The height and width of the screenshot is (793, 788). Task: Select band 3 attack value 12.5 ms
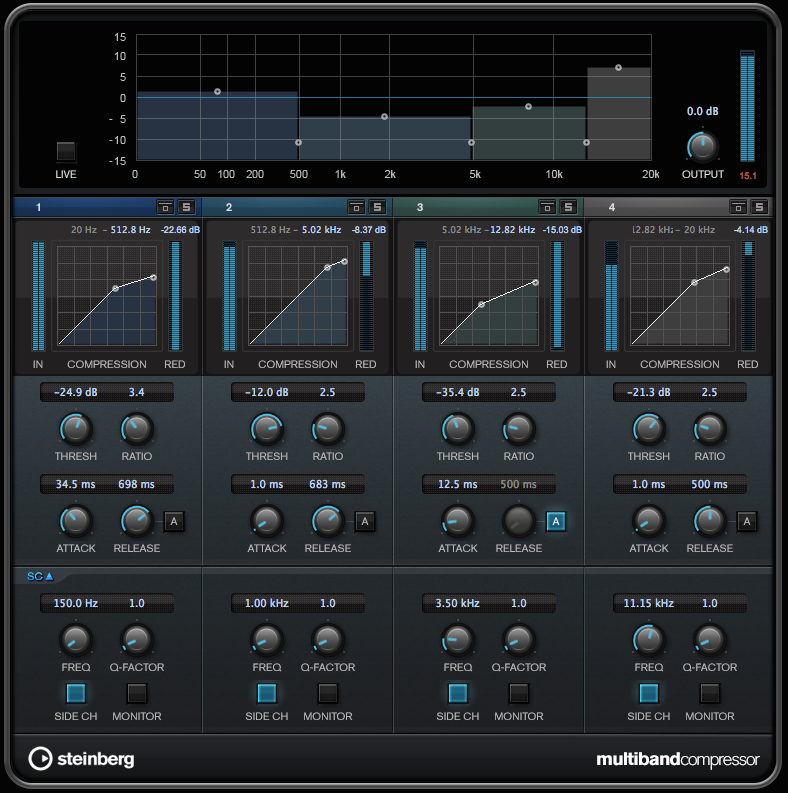[x=458, y=484]
